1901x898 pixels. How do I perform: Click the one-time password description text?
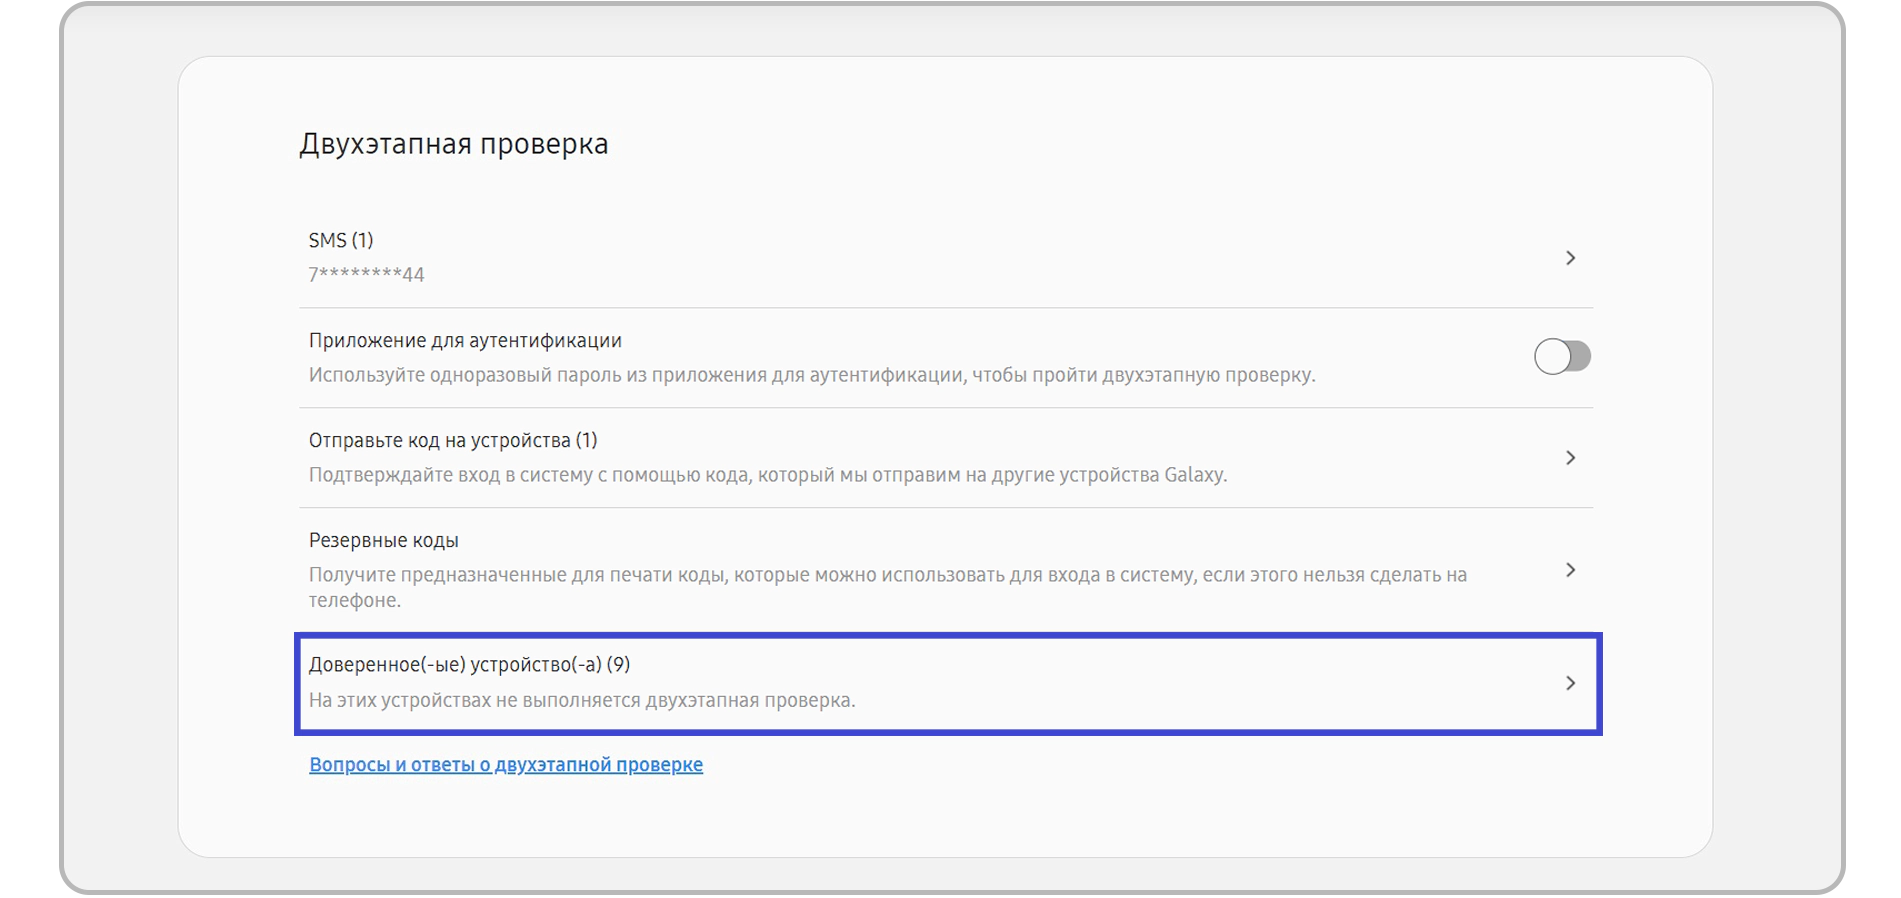click(812, 375)
